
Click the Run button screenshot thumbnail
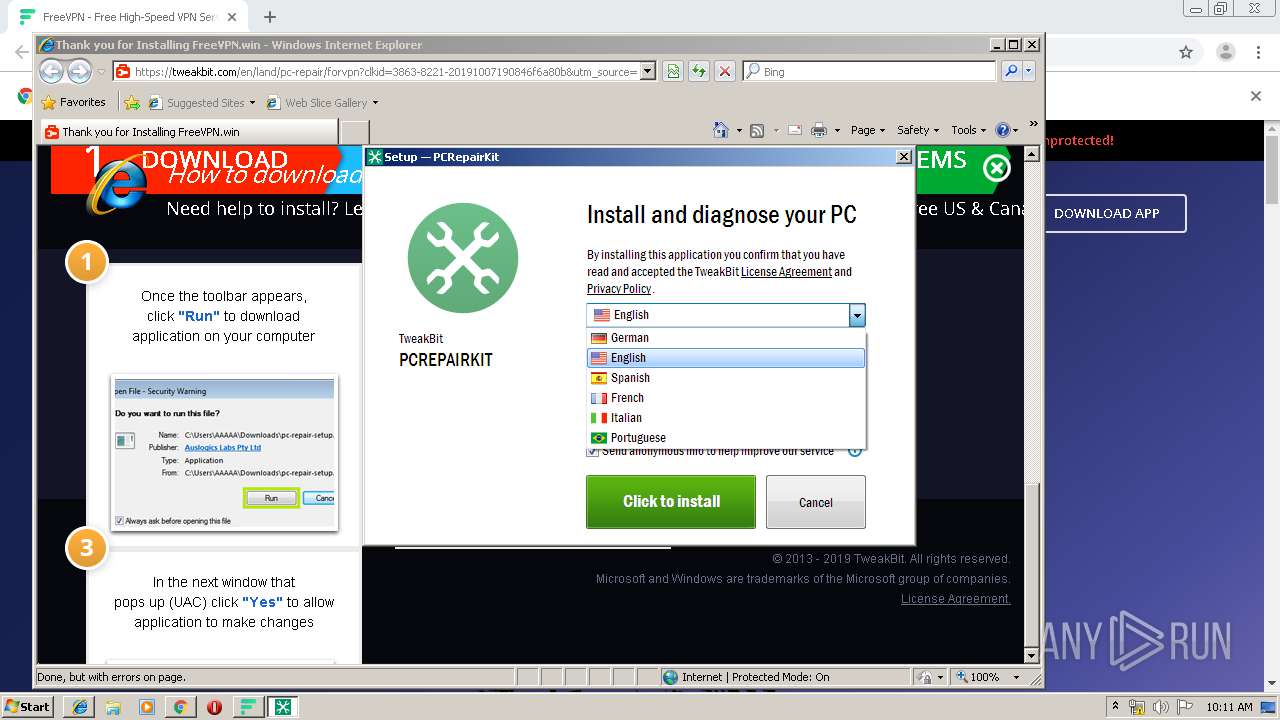224,453
